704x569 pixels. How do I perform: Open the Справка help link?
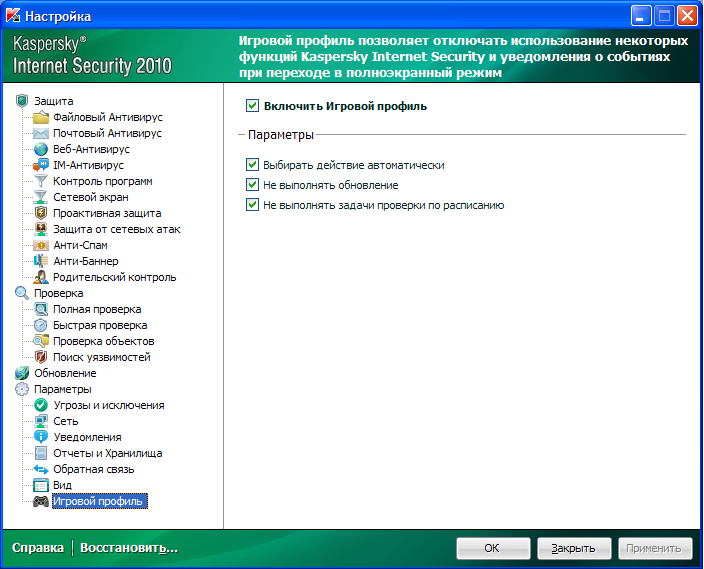(x=38, y=548)
